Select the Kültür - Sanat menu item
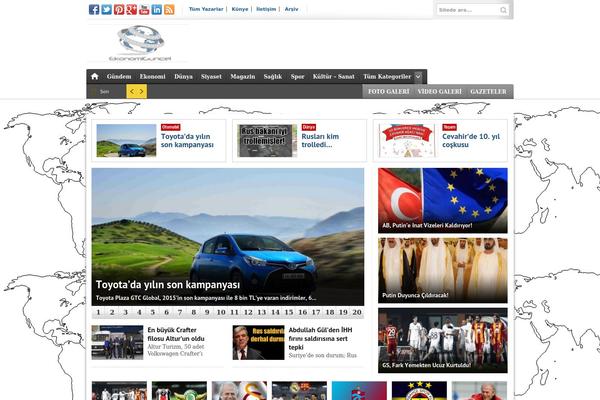The width and height of the screenshot is (600, 400). click(334, 77)
